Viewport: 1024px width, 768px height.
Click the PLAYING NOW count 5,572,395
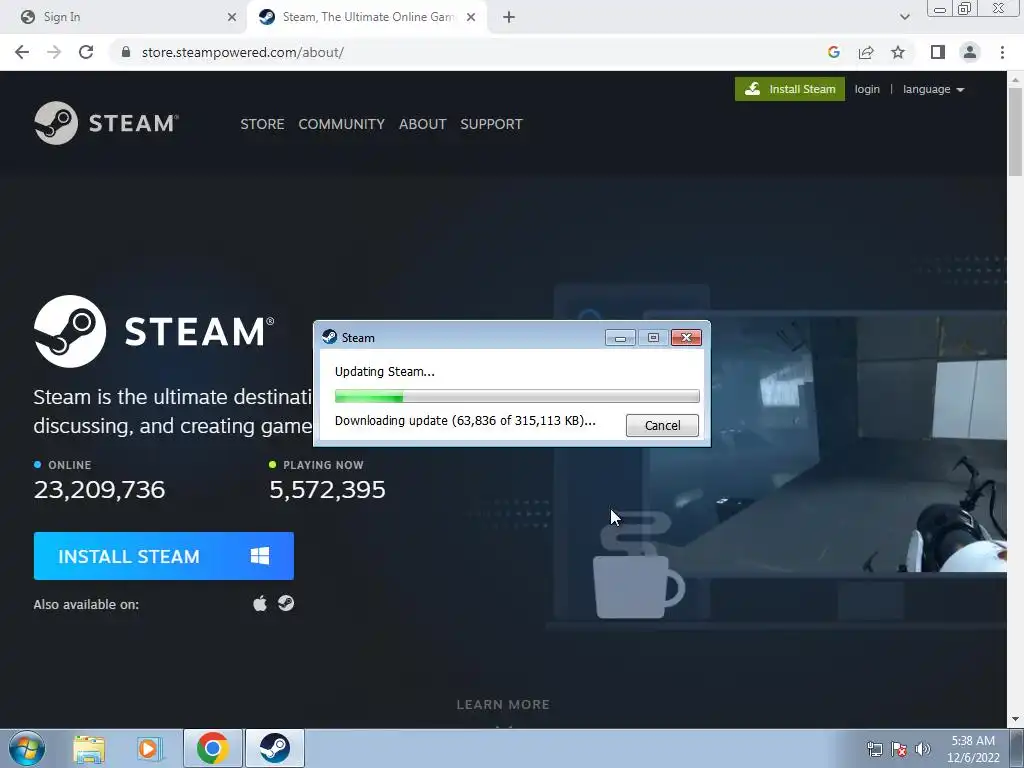click(327, 490)
